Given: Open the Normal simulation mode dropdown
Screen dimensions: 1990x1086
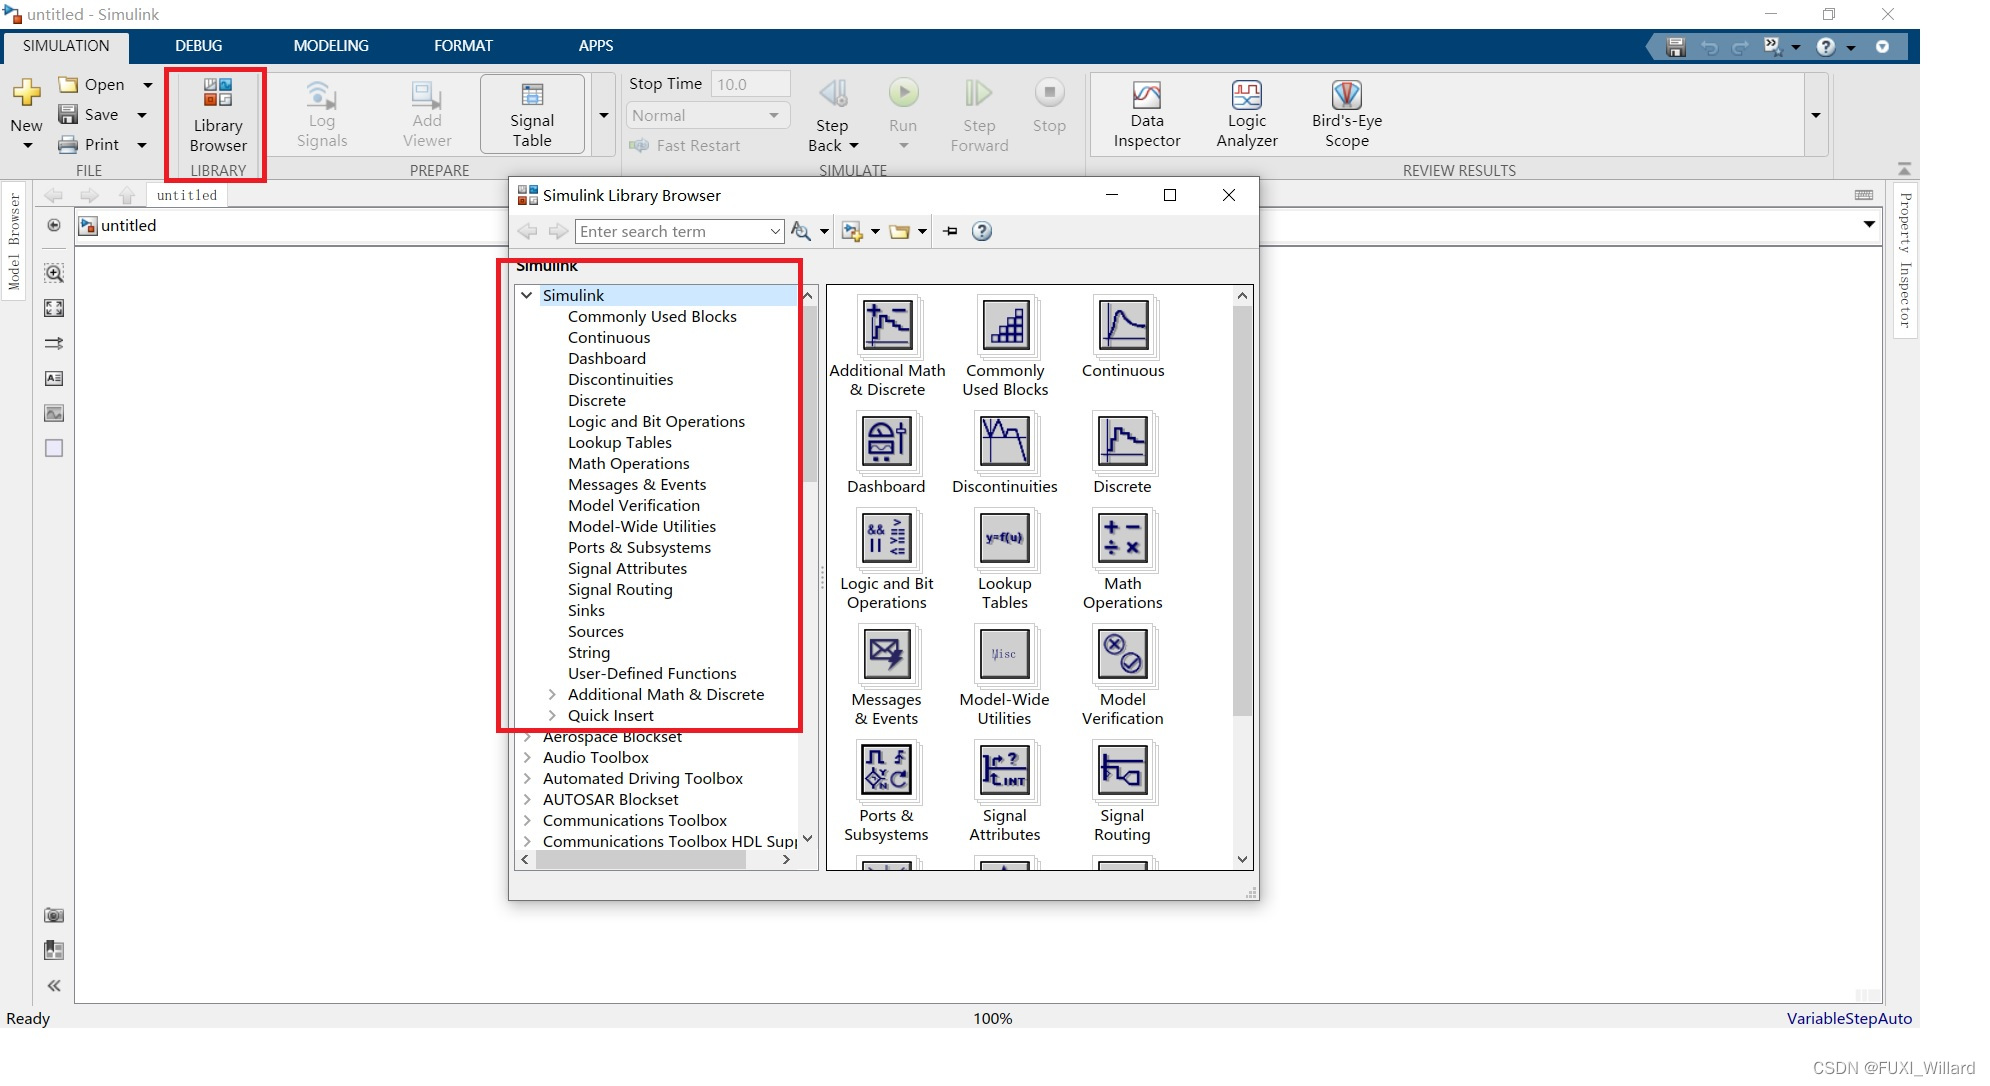Looking at the screenshot, I should pos(707,116).
